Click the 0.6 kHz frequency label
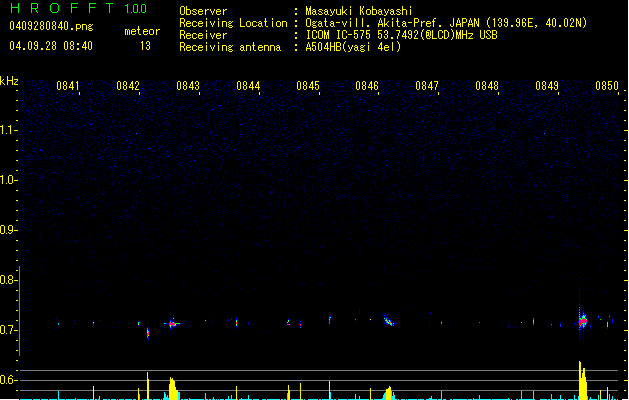The width and height of the screenshot is (629, 400). tap(8, 380)
